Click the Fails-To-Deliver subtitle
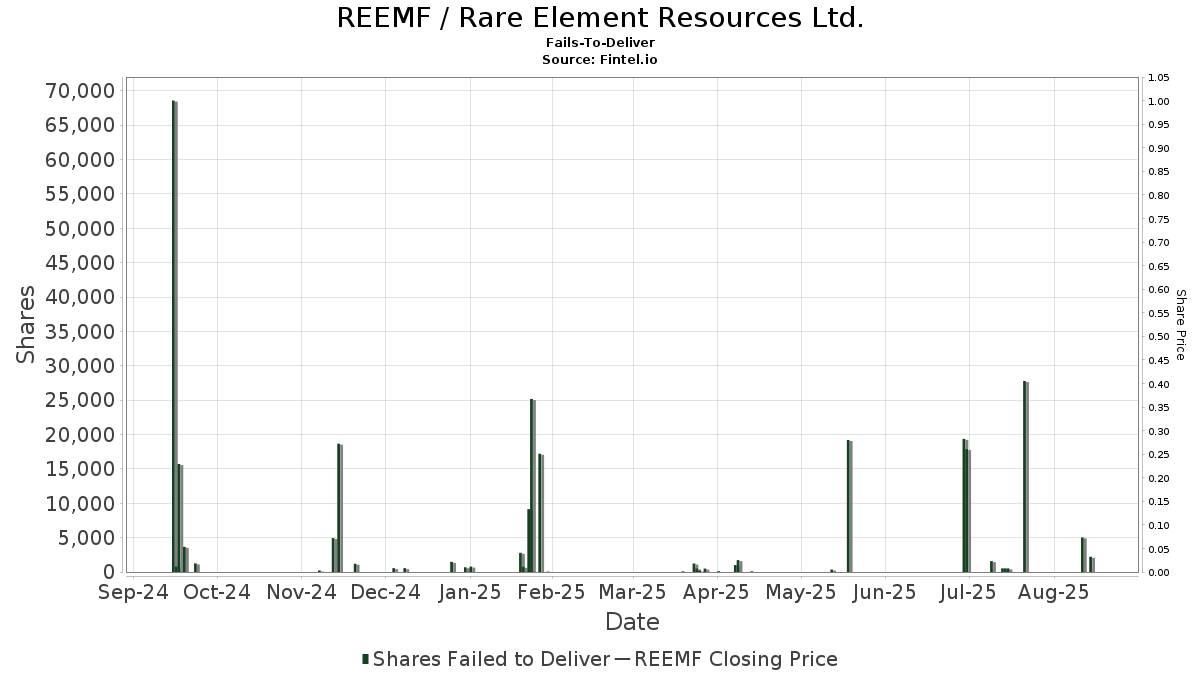Viewport: 1200px width, 675px height. (600, 44)
